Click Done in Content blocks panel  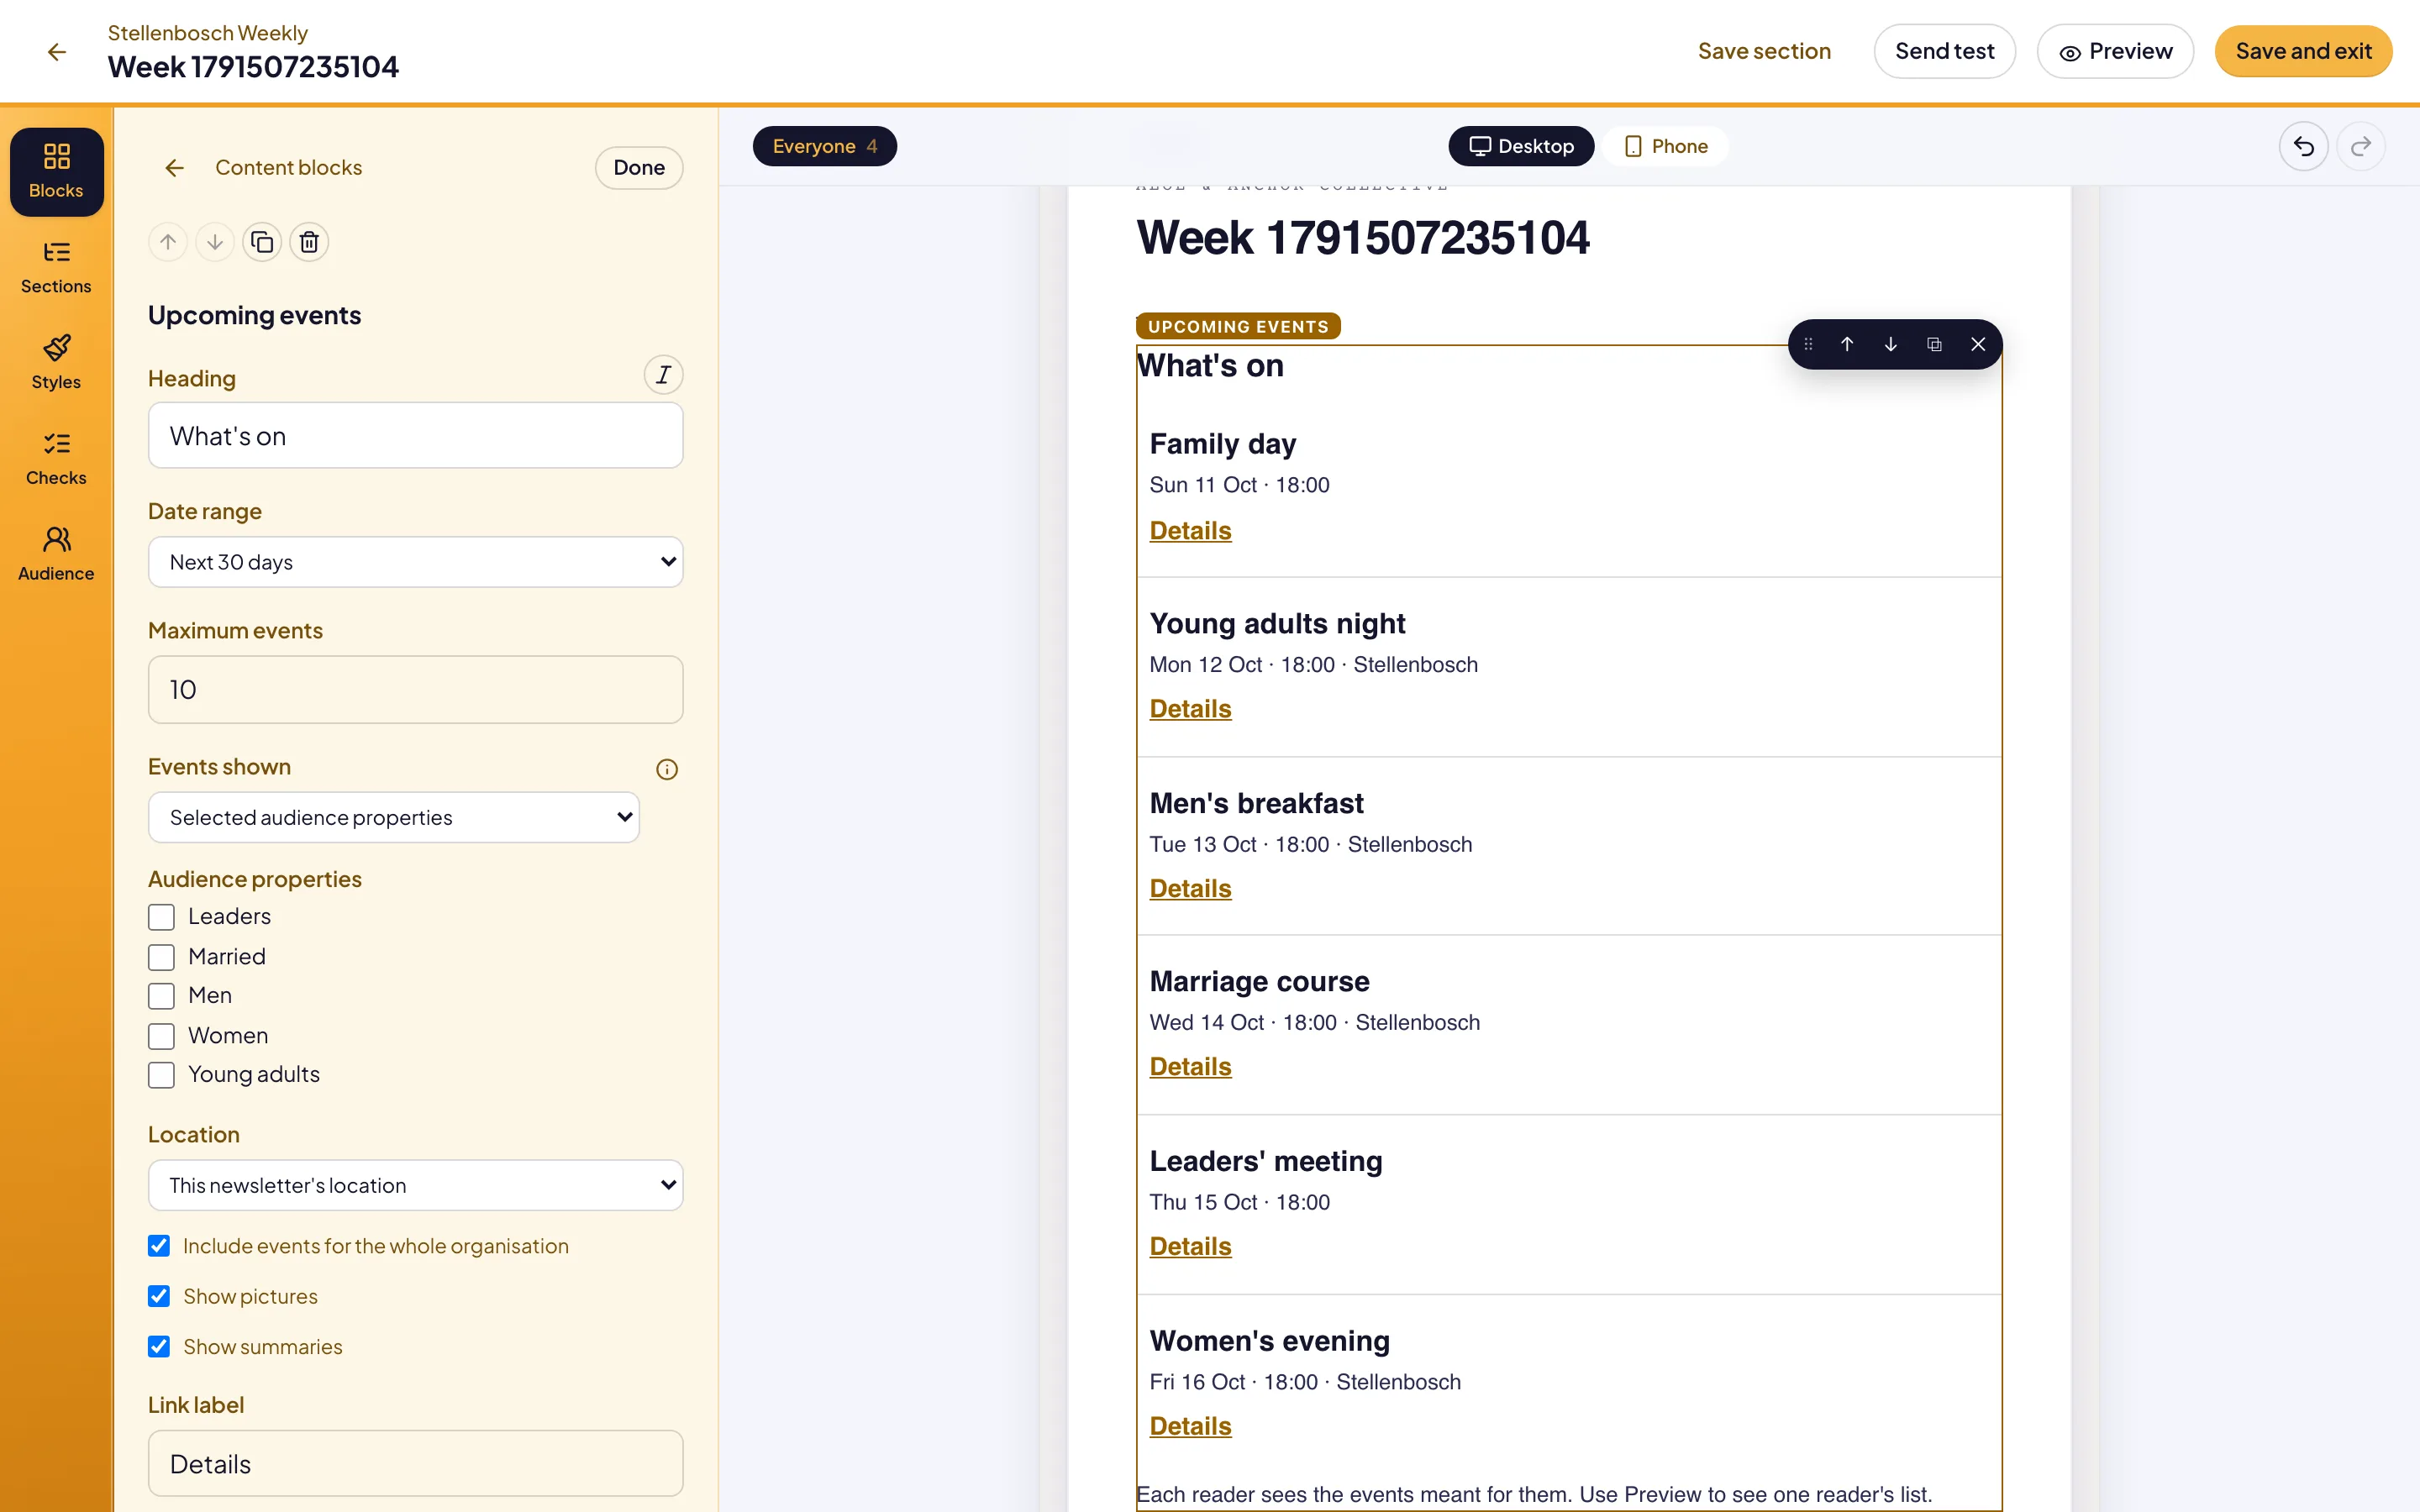pos(639,168)
